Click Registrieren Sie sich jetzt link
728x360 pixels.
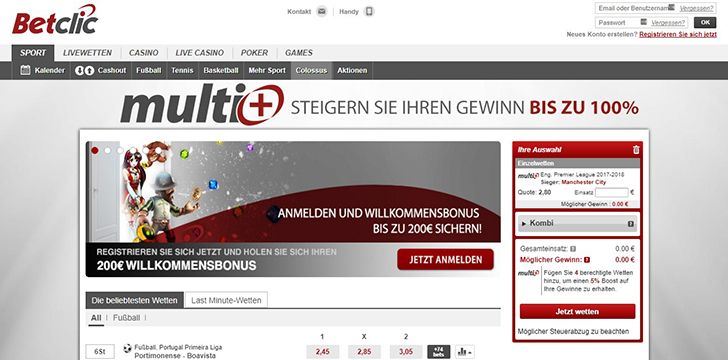(x=678, y=34)
